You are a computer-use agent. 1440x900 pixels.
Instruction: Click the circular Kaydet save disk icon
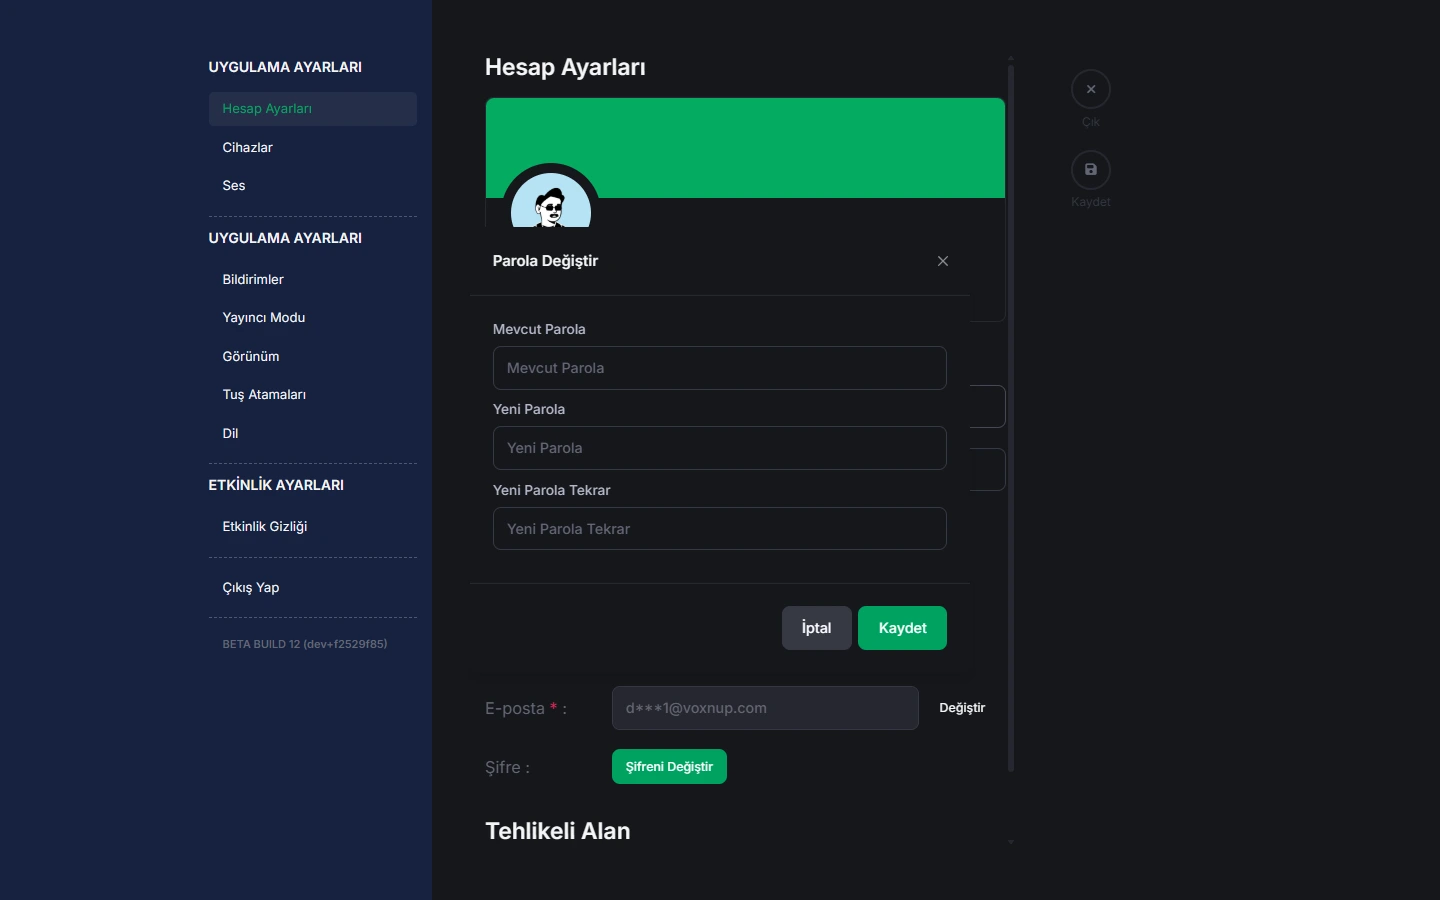[x=1091, y=169]
